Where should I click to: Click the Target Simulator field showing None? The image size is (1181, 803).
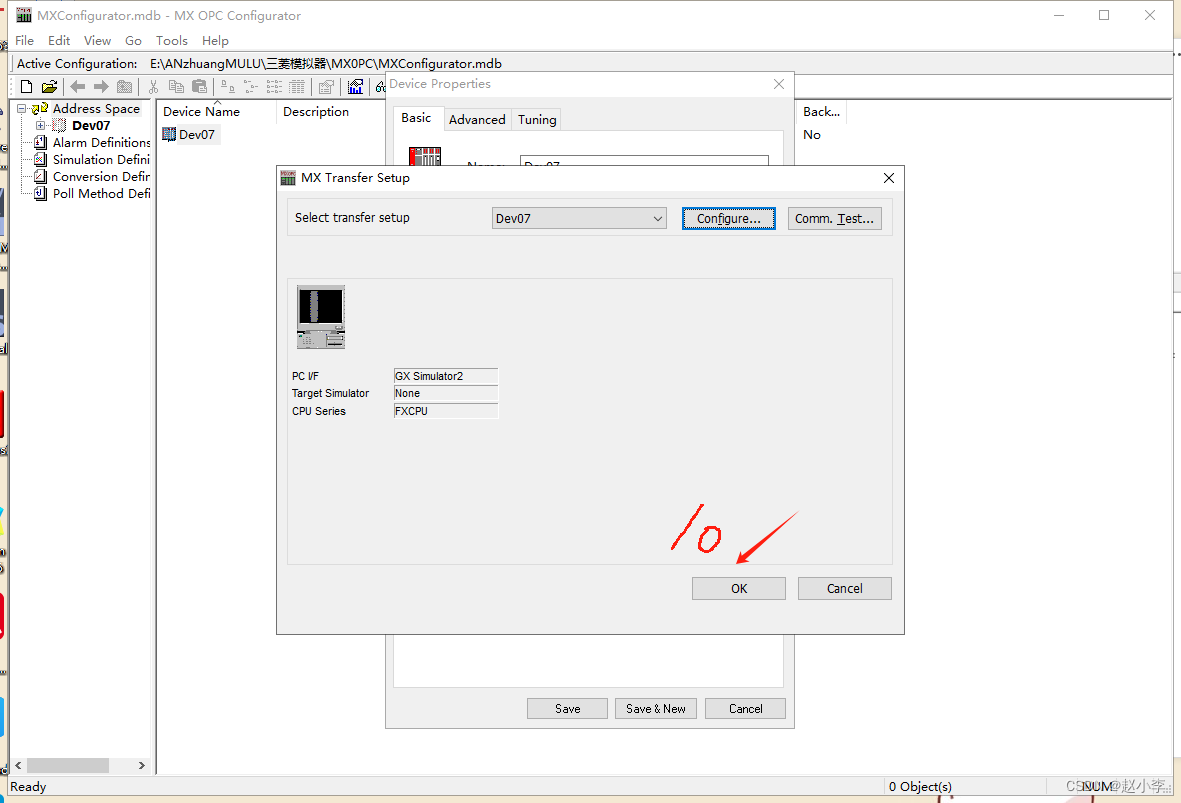pos(445,393)
